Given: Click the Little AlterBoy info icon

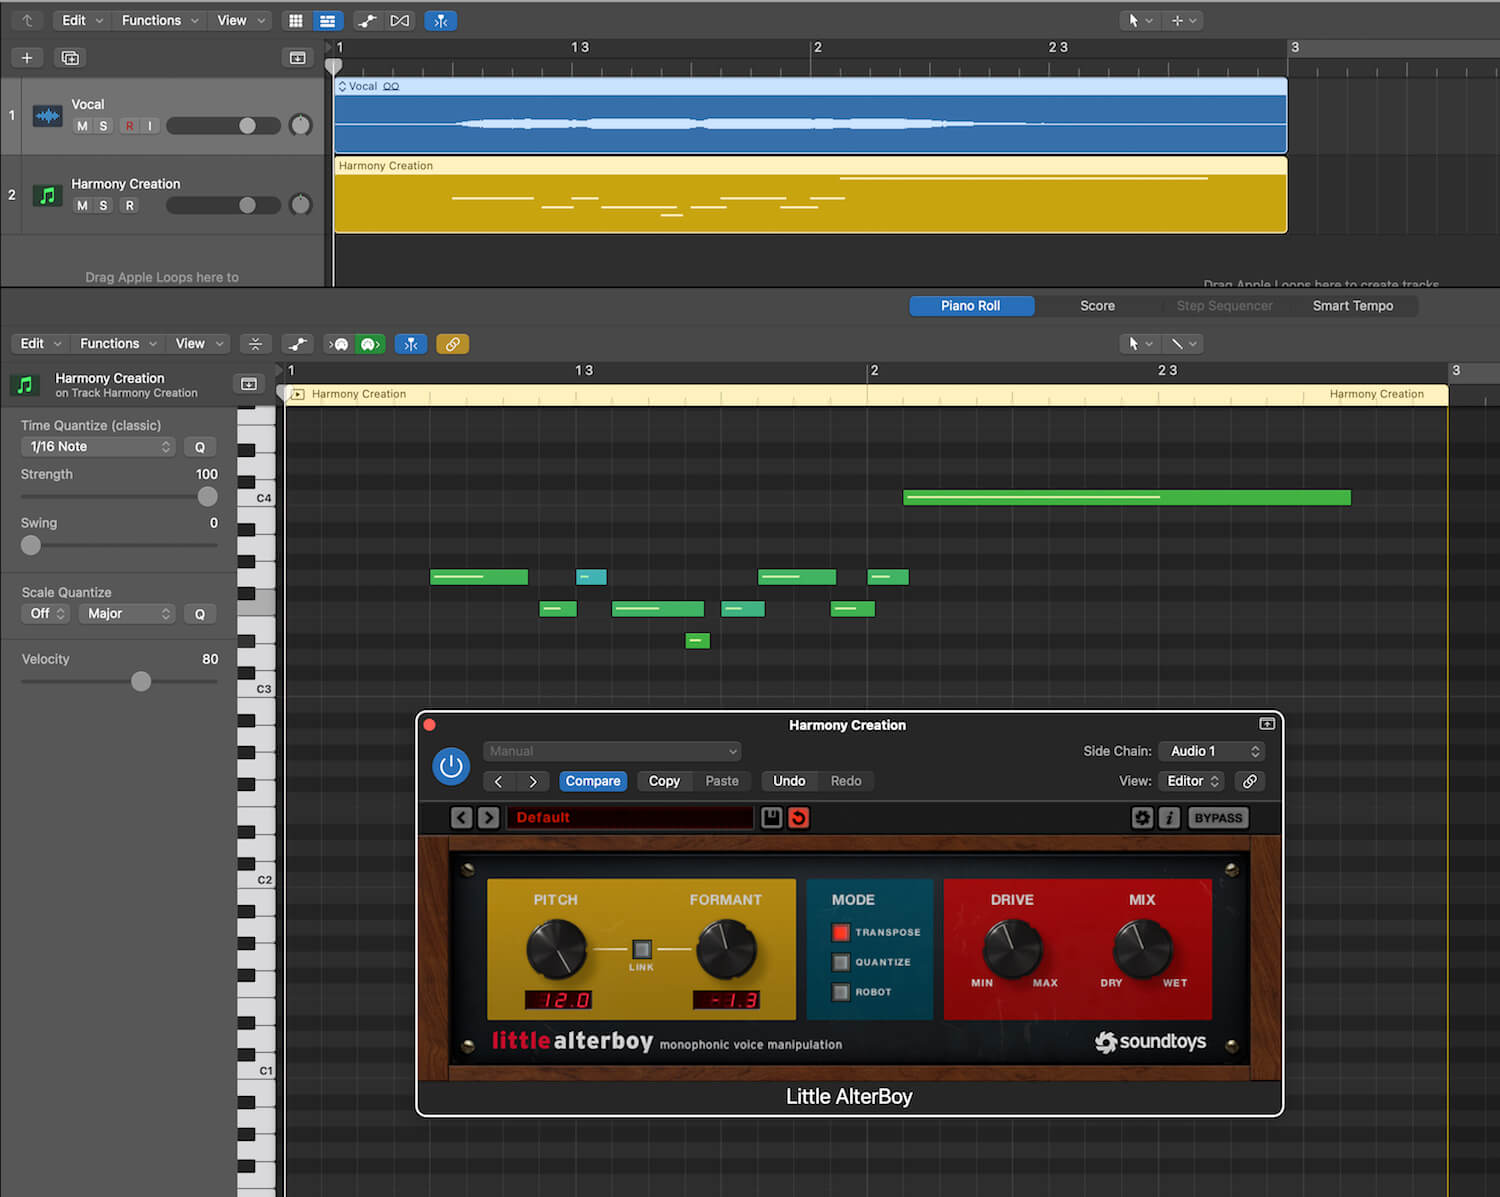Looking at the screenshot, I should (x=1169, y=818).
